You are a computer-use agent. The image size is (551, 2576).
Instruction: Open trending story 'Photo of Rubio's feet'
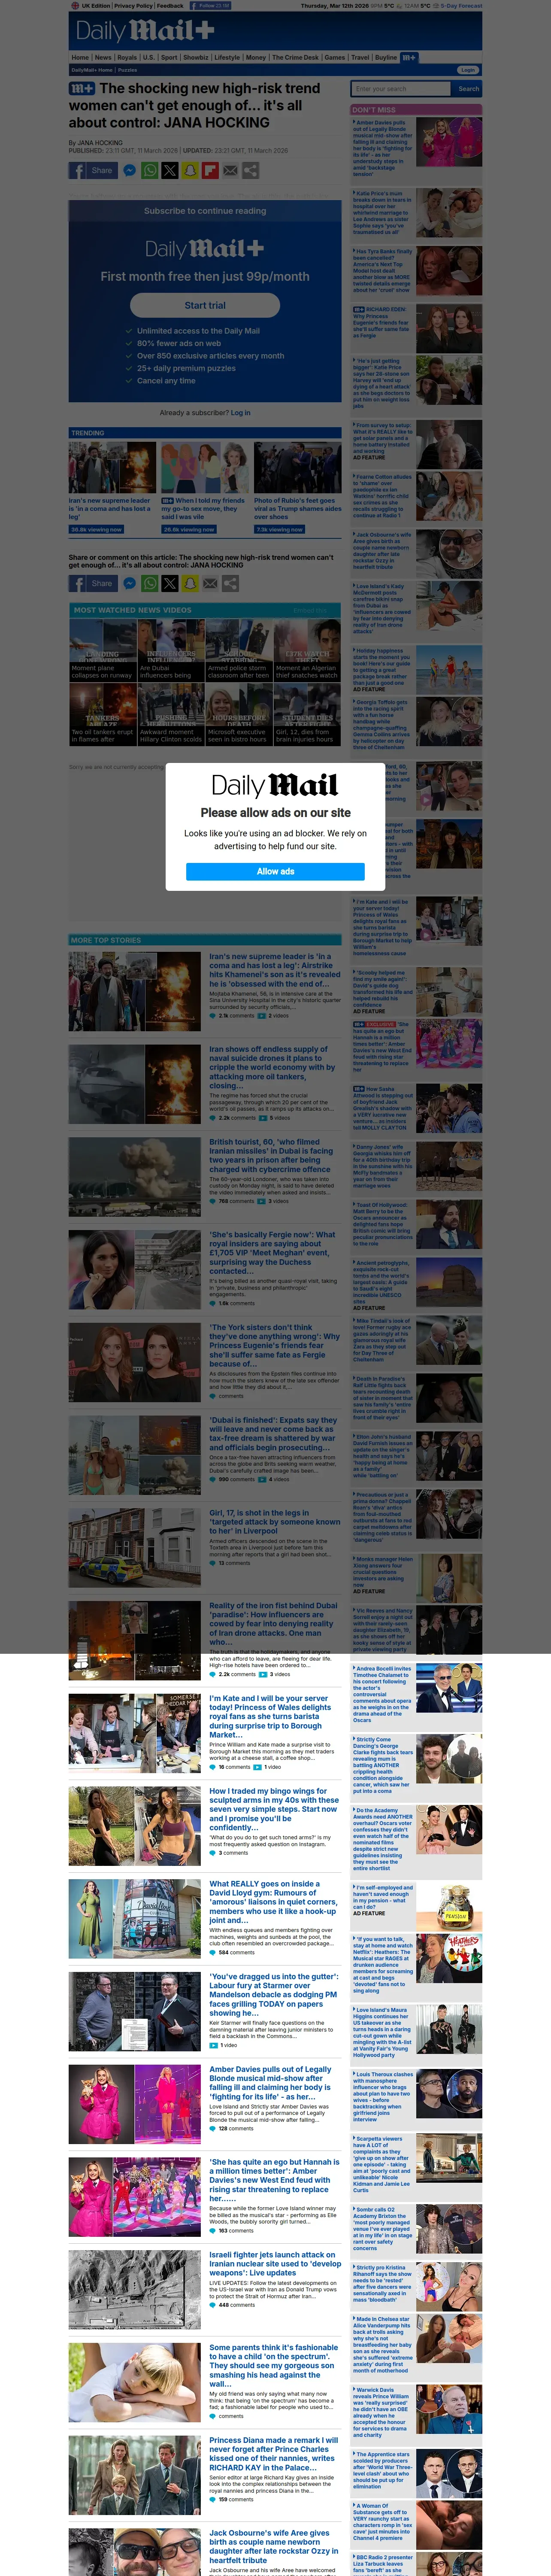(x=297, y=508)
